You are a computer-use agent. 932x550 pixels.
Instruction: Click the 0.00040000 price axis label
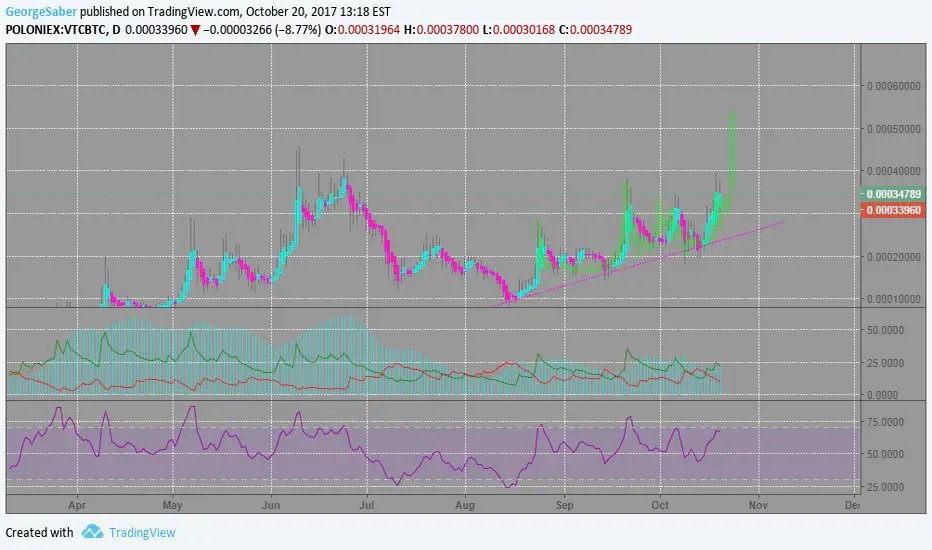(893, 171)
